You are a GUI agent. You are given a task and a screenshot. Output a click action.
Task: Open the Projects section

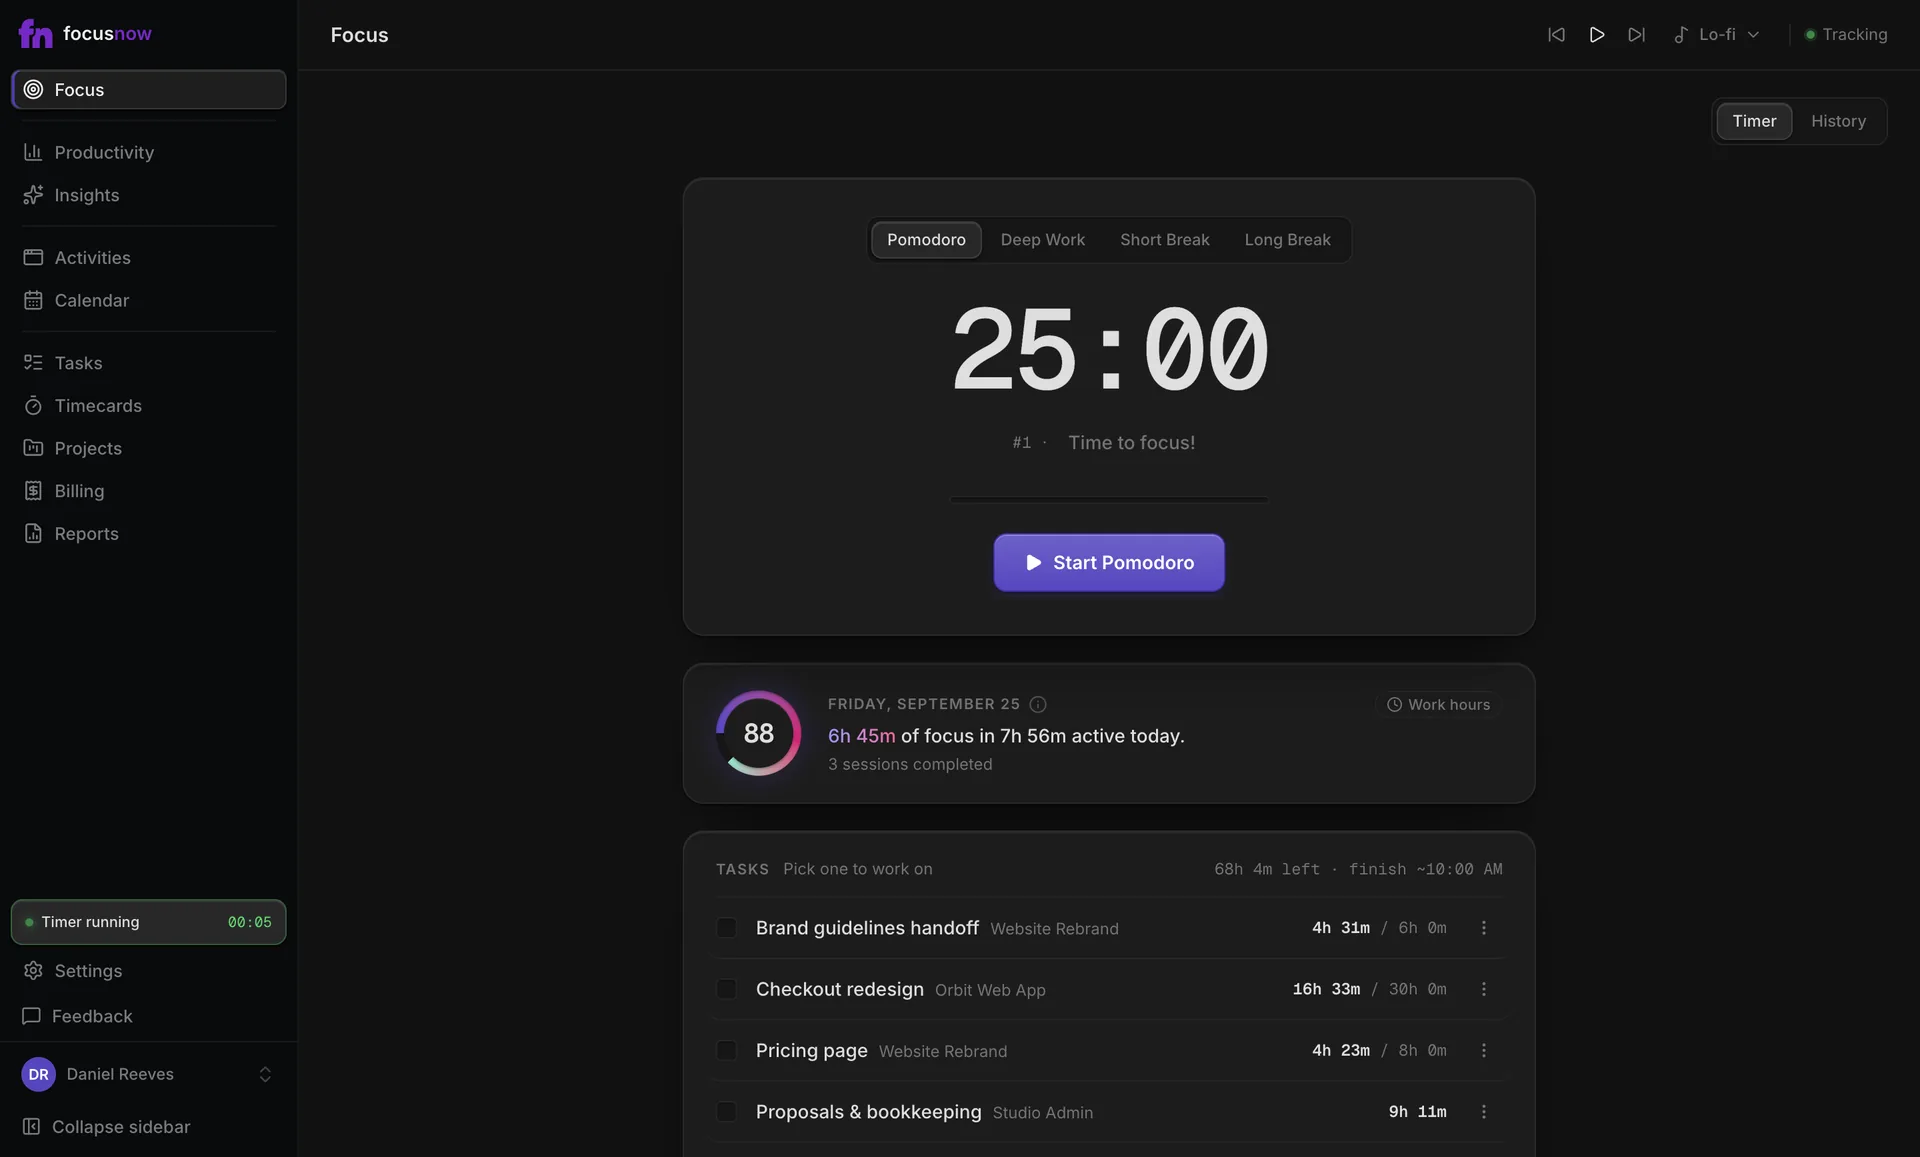click(148, 448)
